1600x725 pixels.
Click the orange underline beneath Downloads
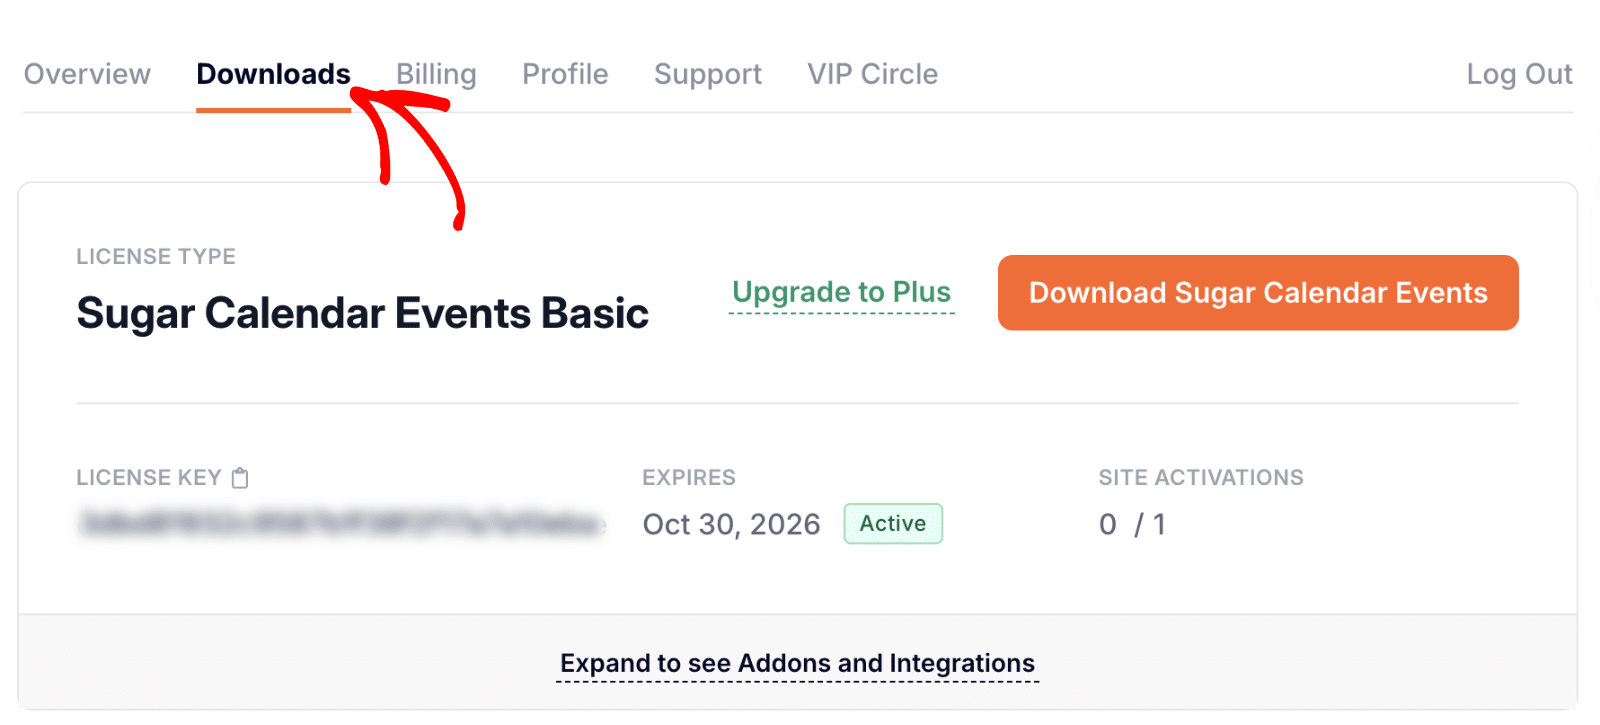pyautogui.click(x=273, y=113)
